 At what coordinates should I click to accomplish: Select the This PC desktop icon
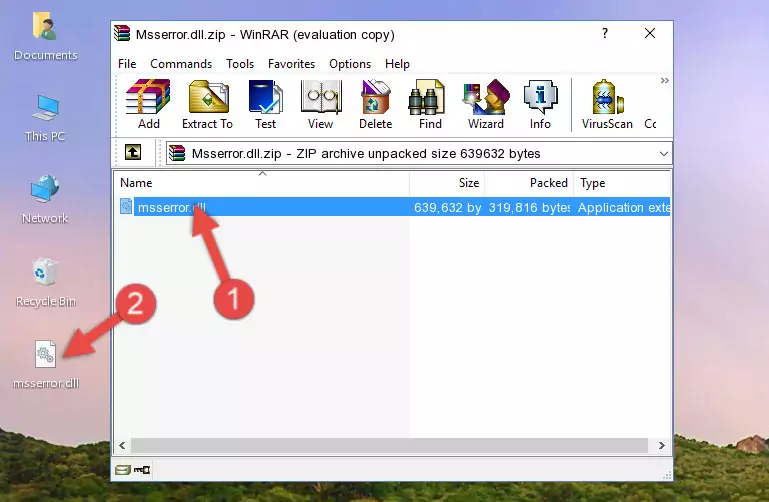tap(45, 118)
